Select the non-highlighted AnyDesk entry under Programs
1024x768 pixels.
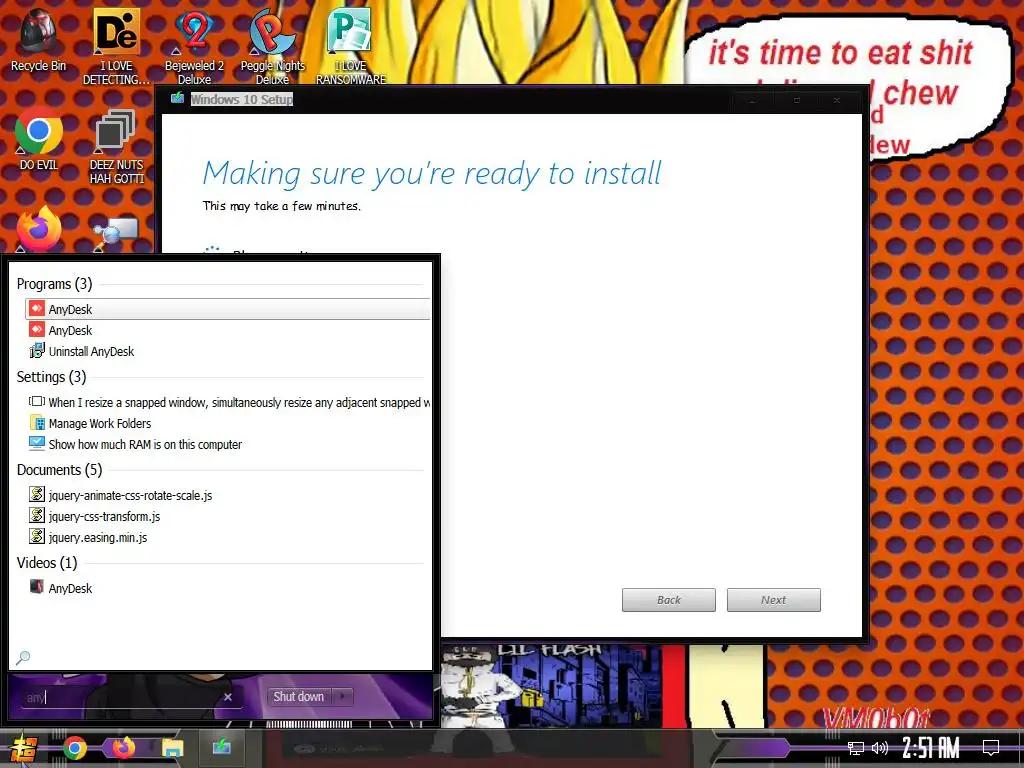(x=227, y=330)
